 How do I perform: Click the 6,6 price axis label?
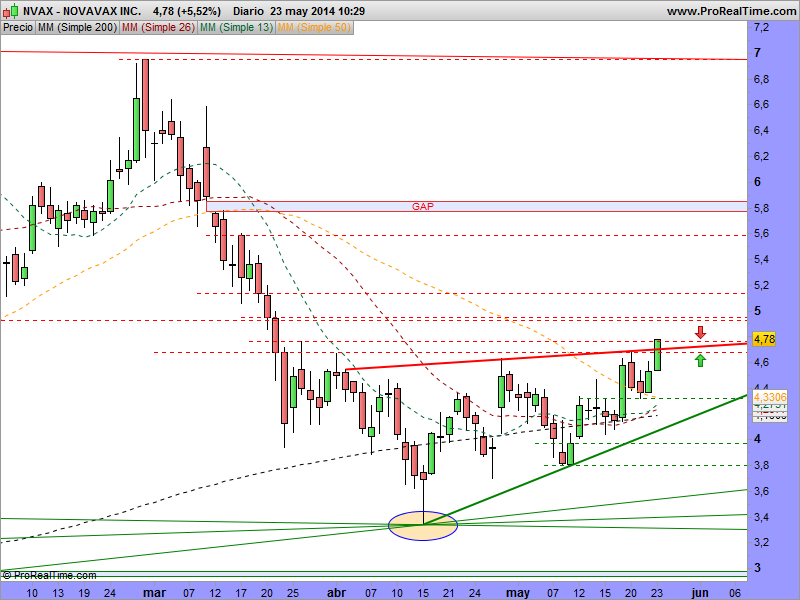pos(761,104)
